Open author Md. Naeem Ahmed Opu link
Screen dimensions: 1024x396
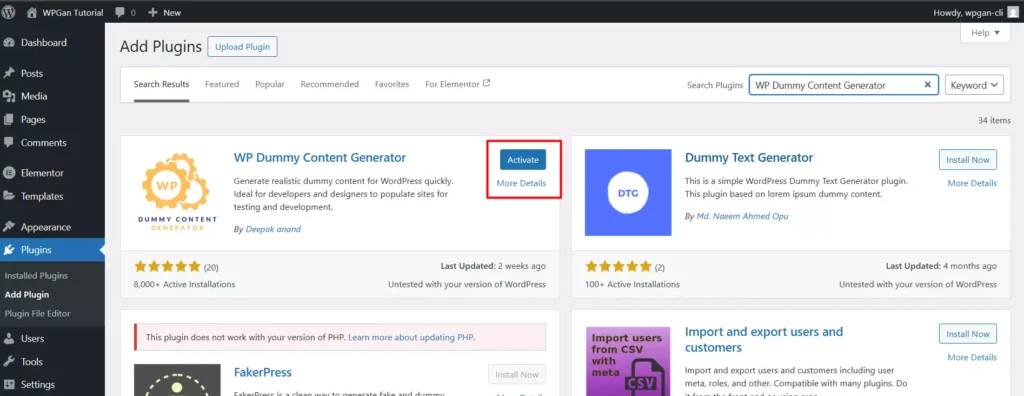743,216
